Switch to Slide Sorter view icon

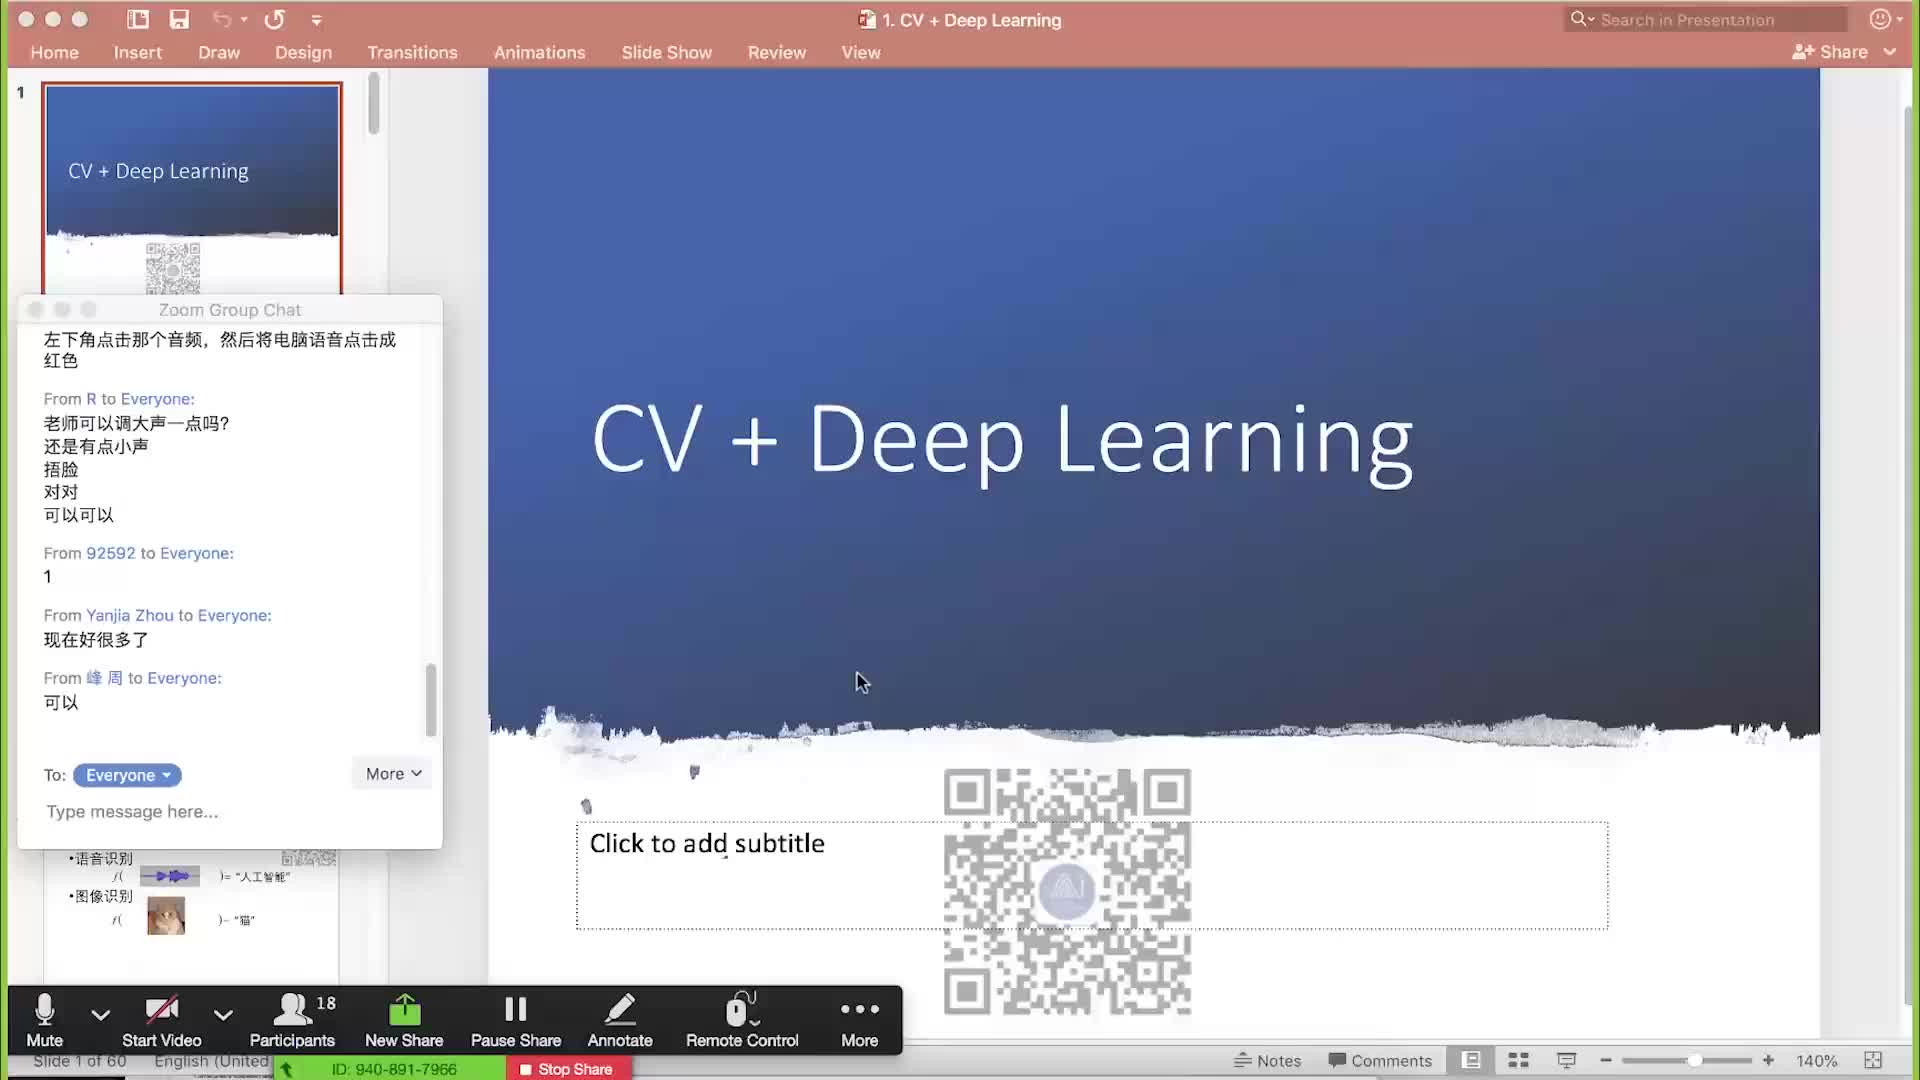pos(1519,1060)
